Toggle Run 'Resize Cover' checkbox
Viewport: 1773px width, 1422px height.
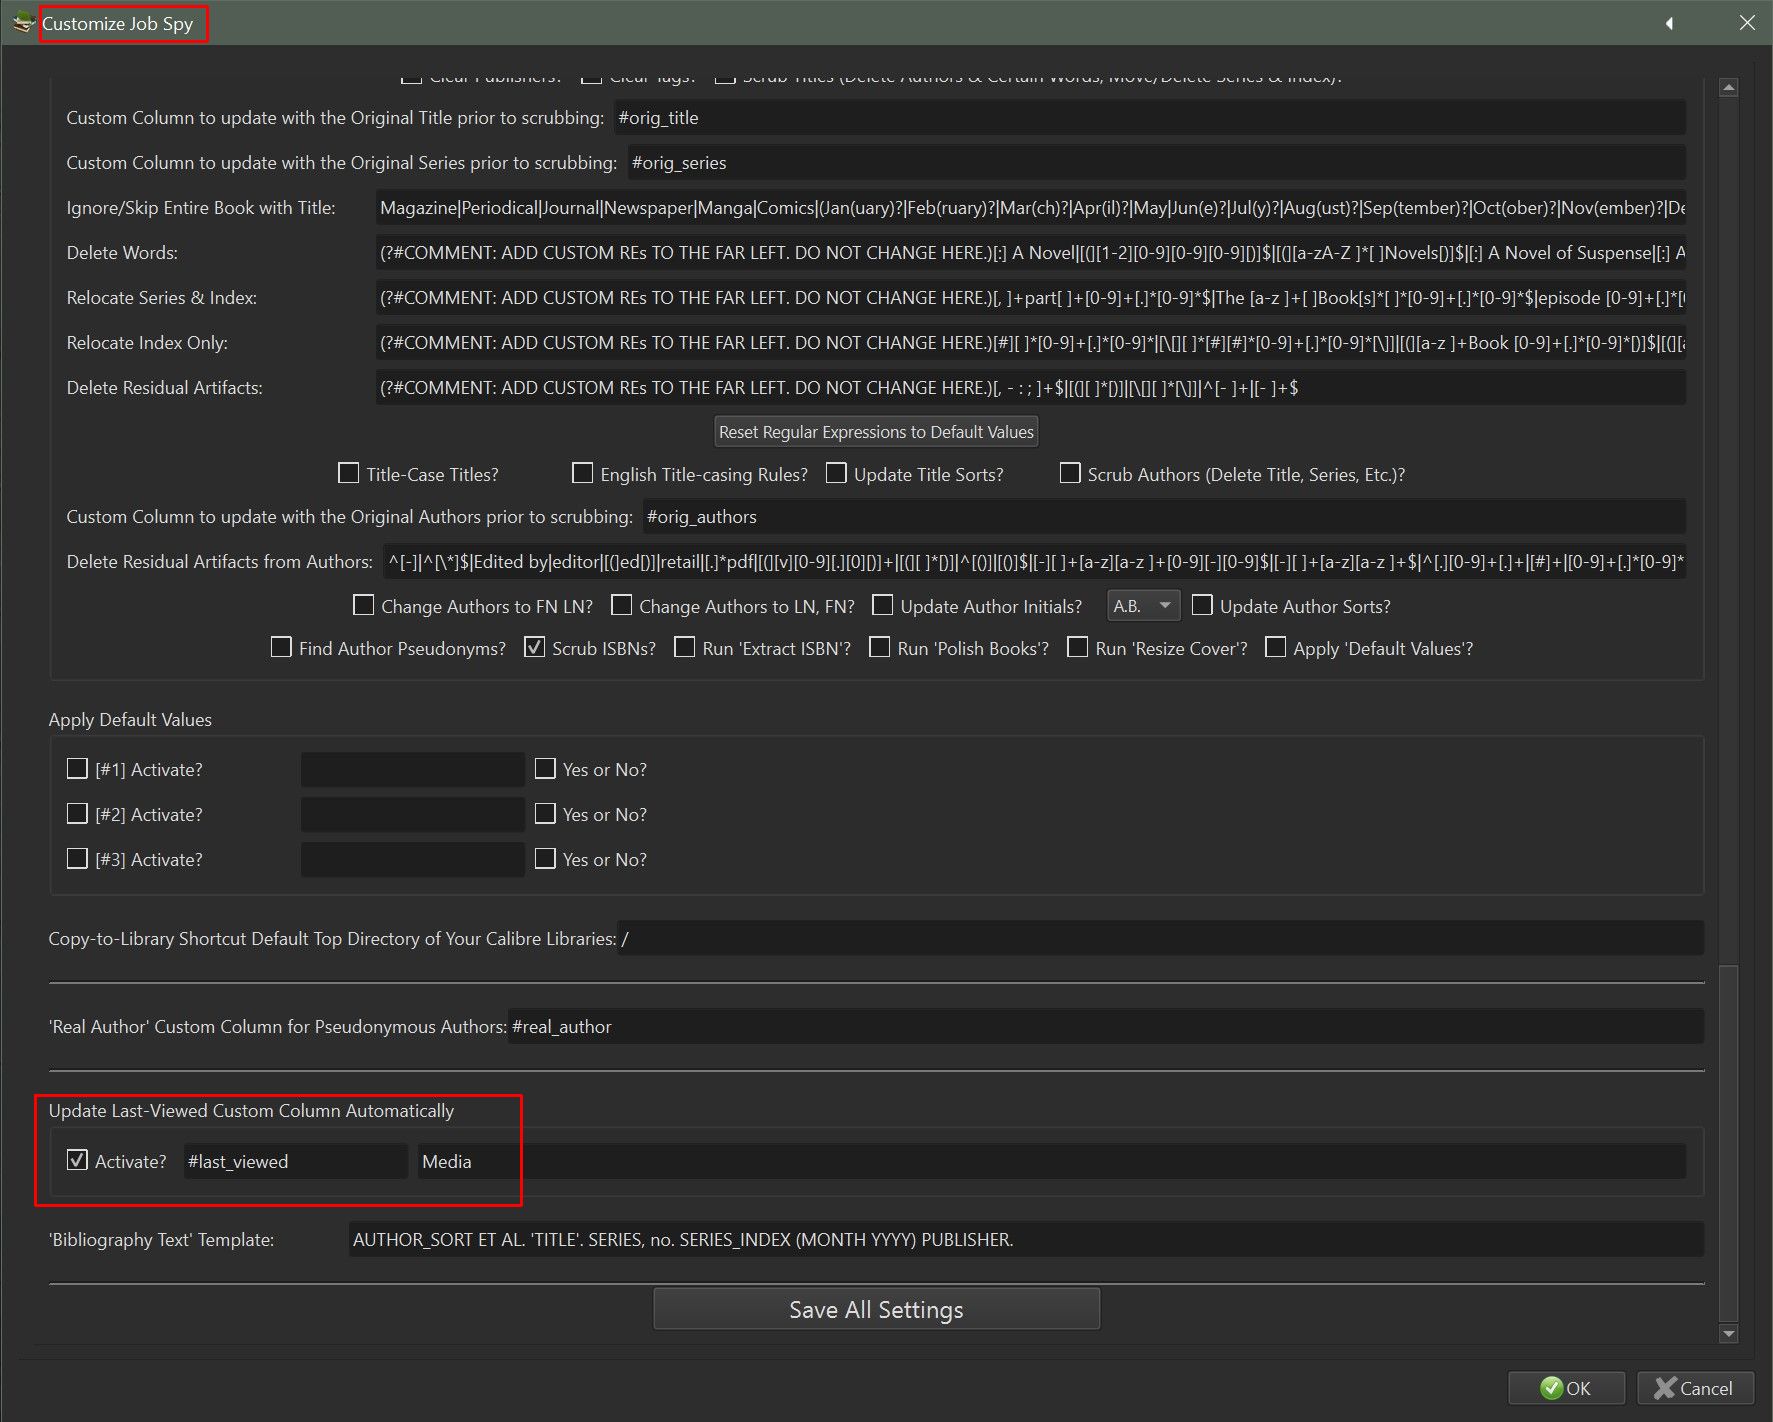(x=1078, y=648)
